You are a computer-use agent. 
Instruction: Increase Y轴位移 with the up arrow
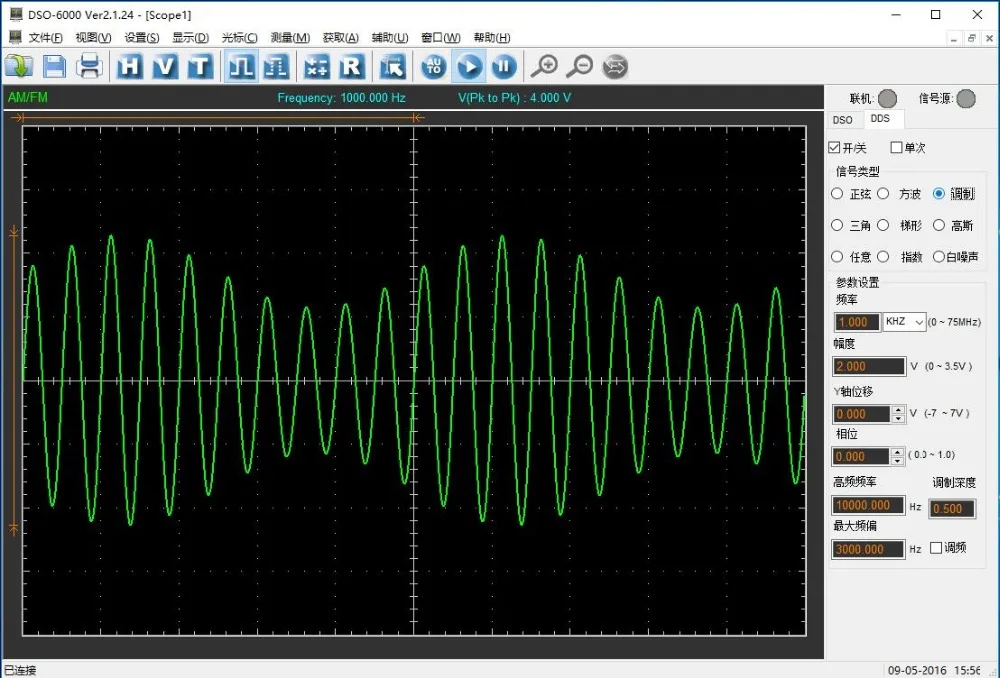pos(898,409)
